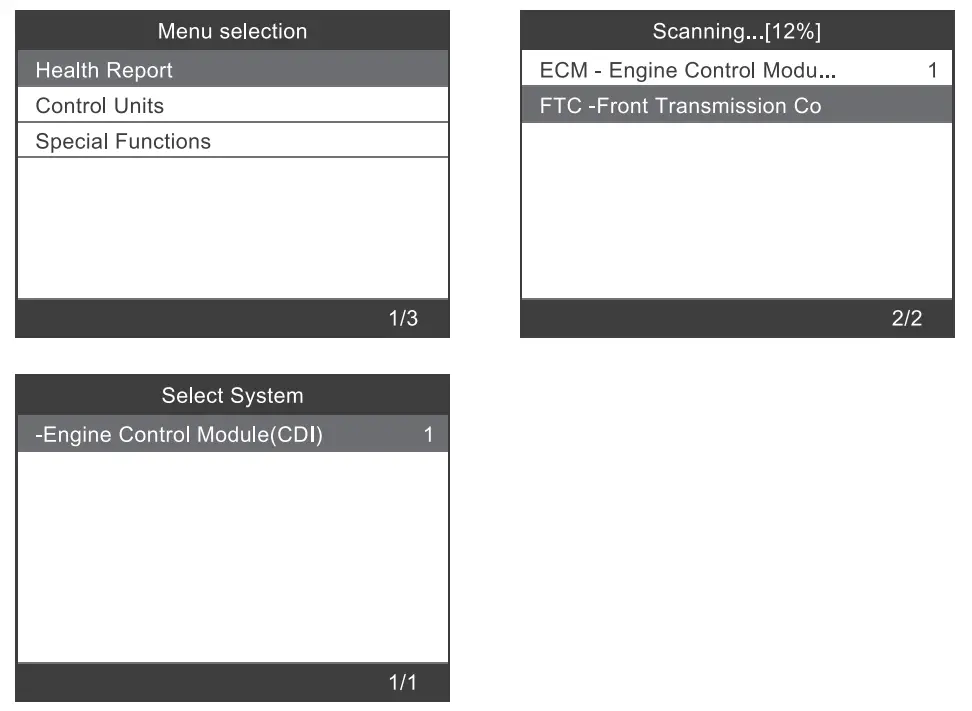Click the 1/1 page indicator
The height and width of the screenshot is (711, 972).
[403, 683]
